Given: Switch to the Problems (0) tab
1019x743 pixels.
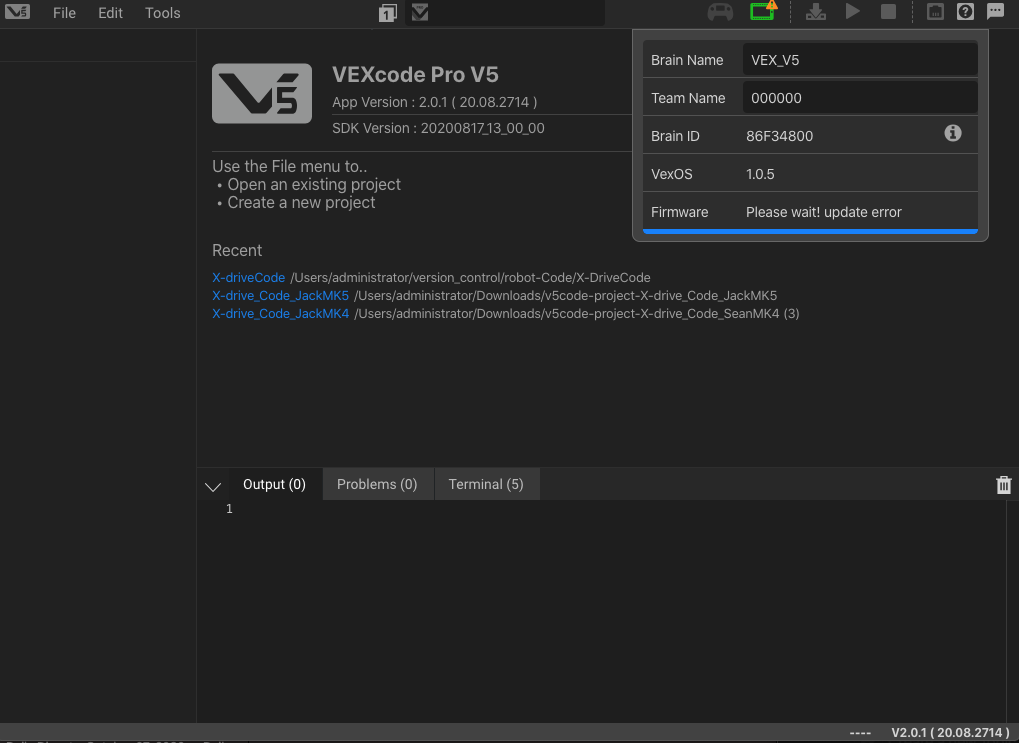Looking at the screenshot, I should click(377, 484).
